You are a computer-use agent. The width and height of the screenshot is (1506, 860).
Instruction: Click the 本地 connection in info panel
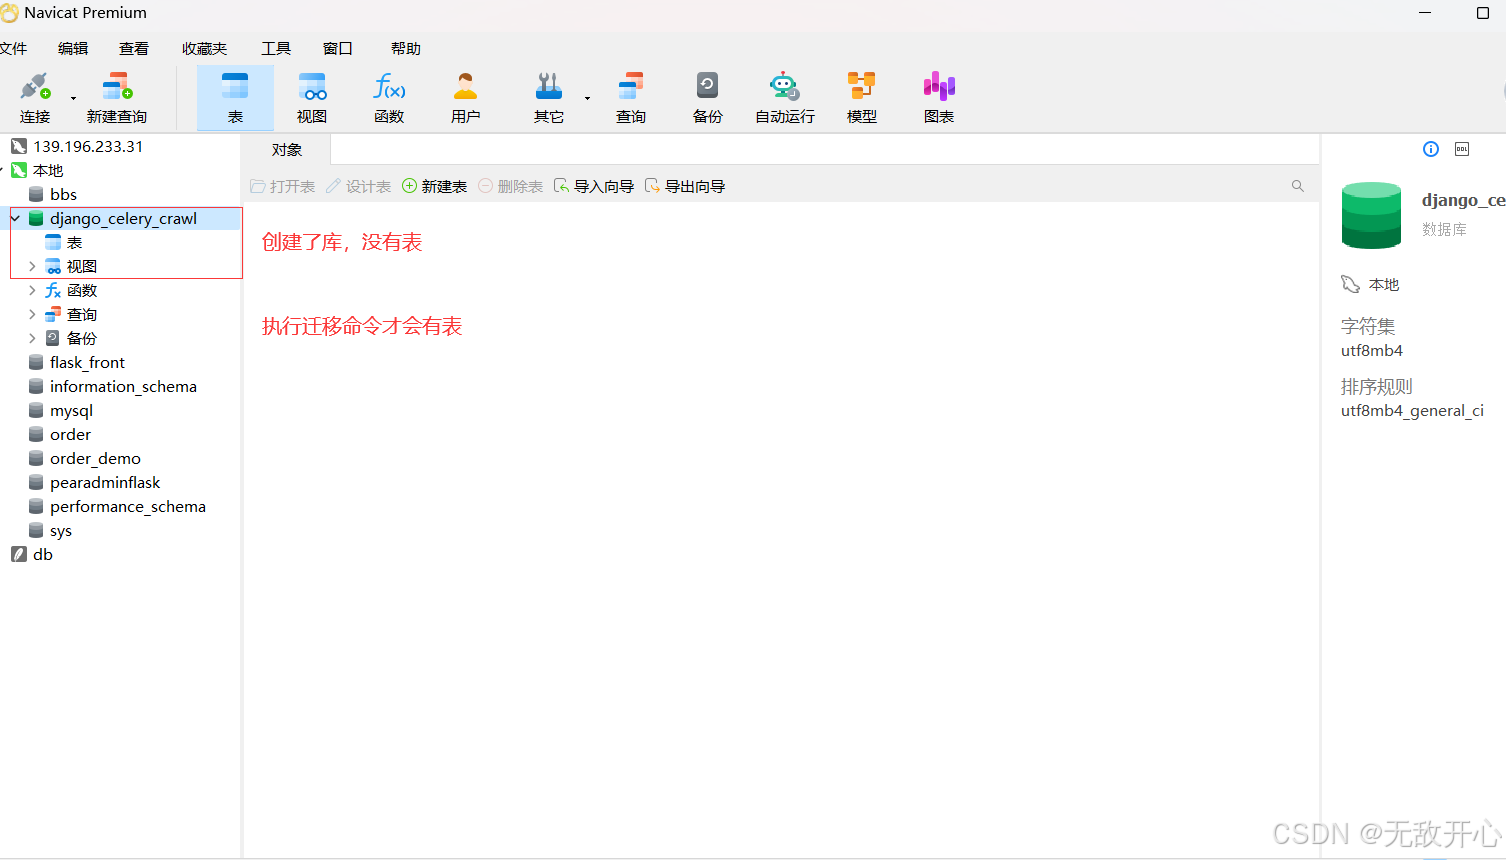[x=1384, y=284]
